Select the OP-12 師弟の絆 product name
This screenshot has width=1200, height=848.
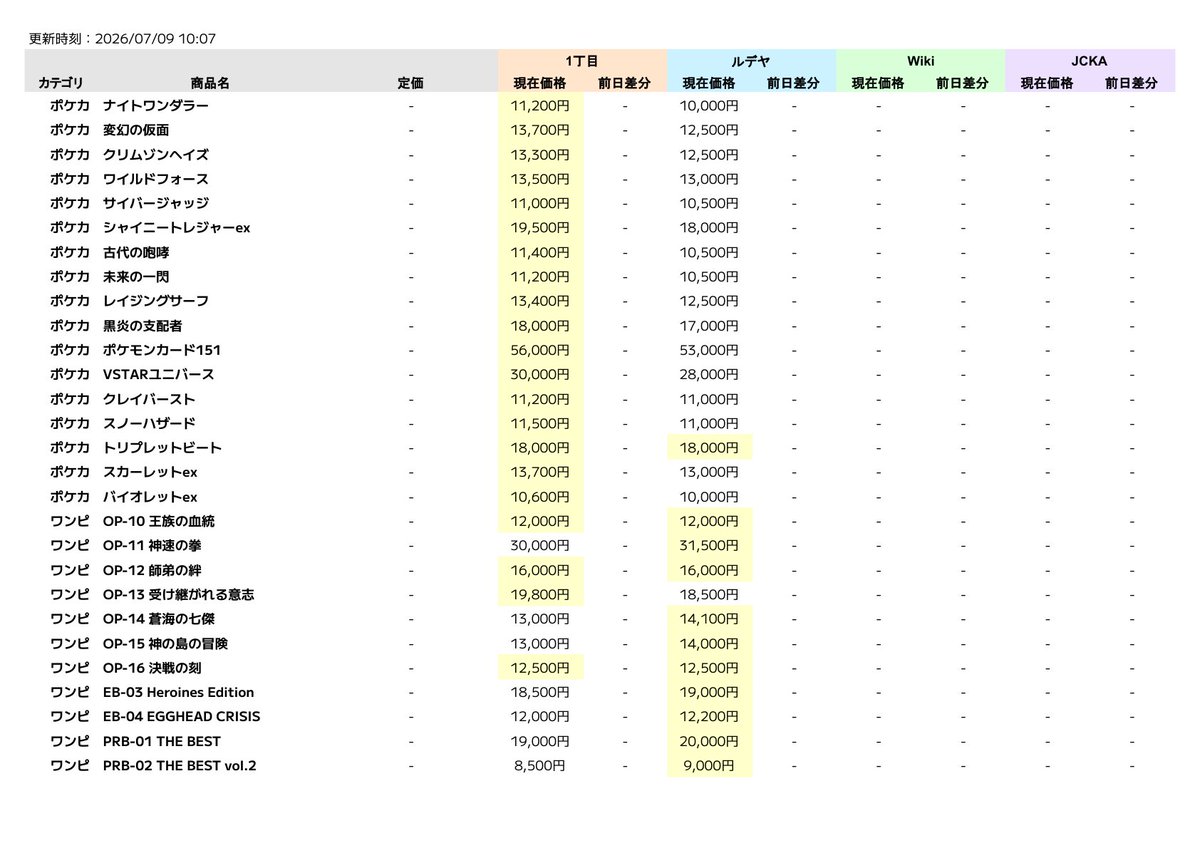[153, 570]
